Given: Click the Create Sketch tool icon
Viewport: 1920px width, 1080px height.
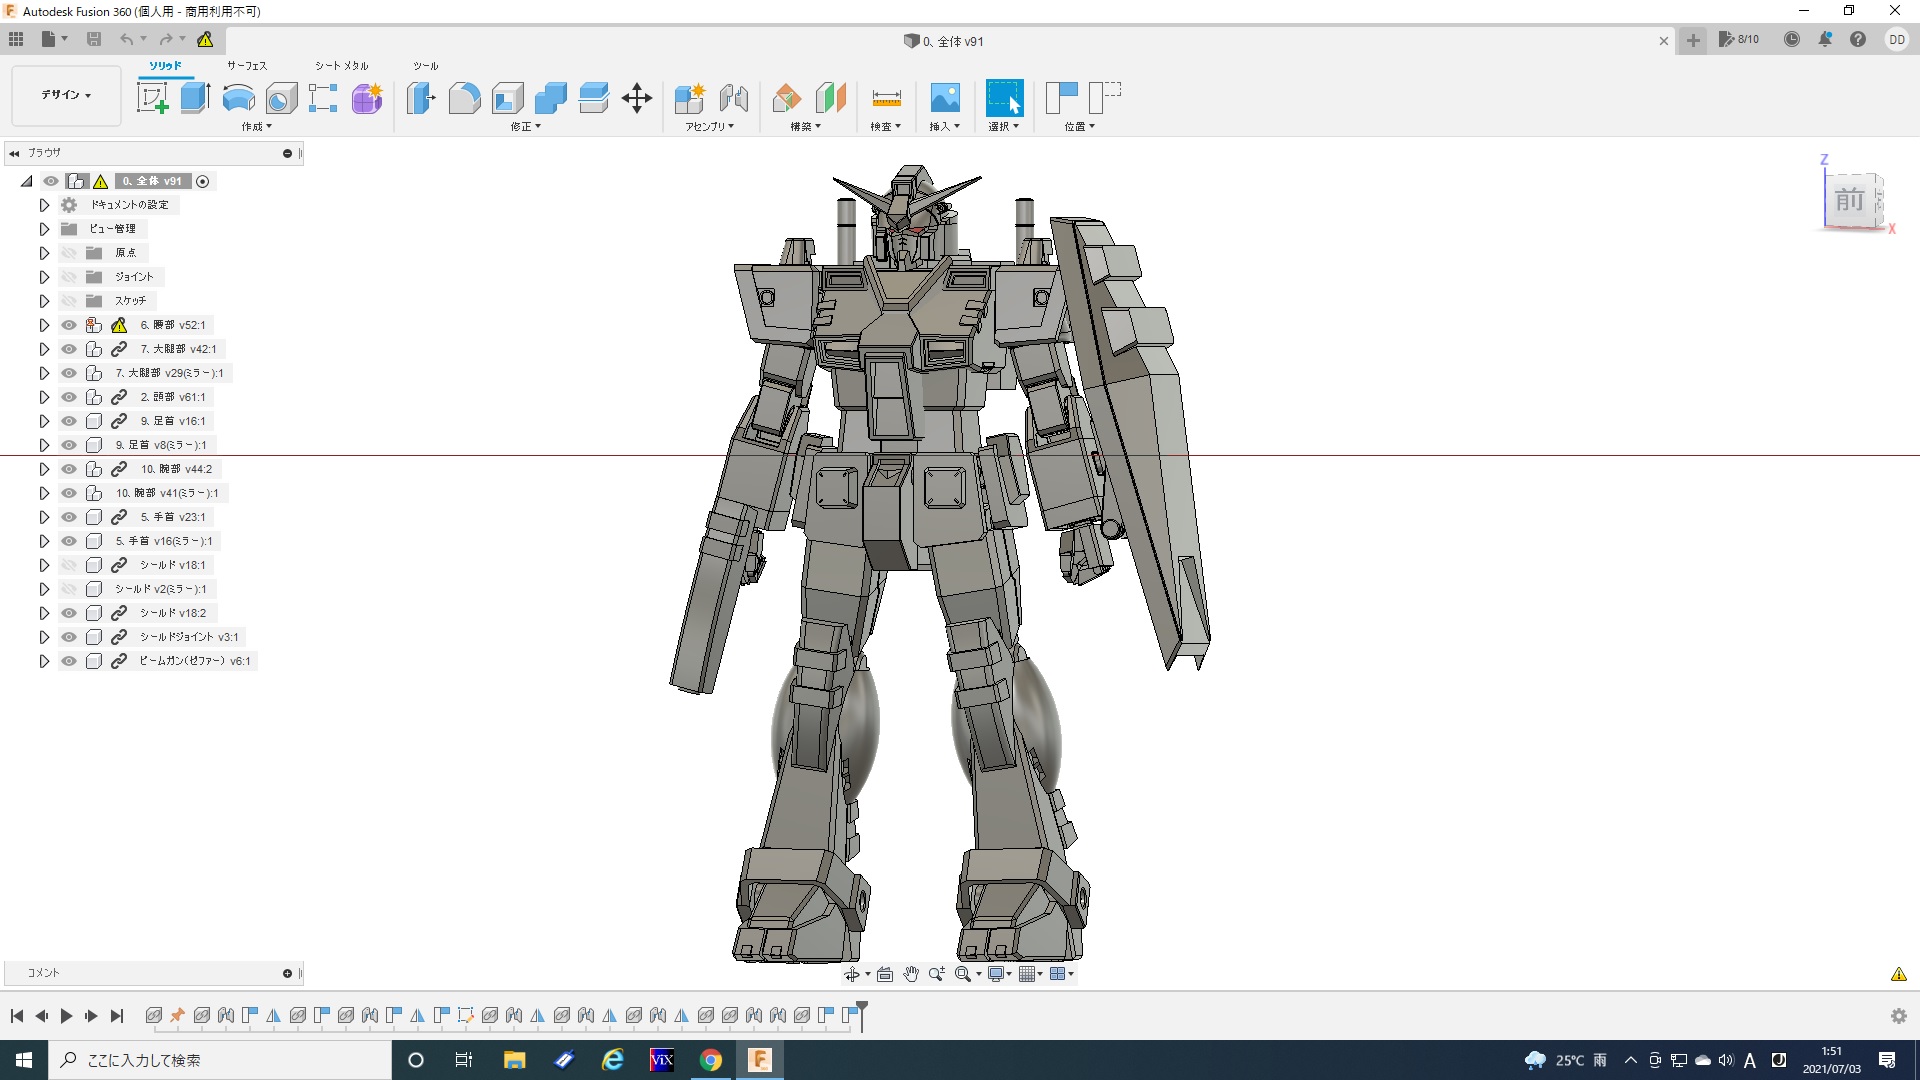Looking at the screenshot, I should pyautogui.click(x=152, y=98).
